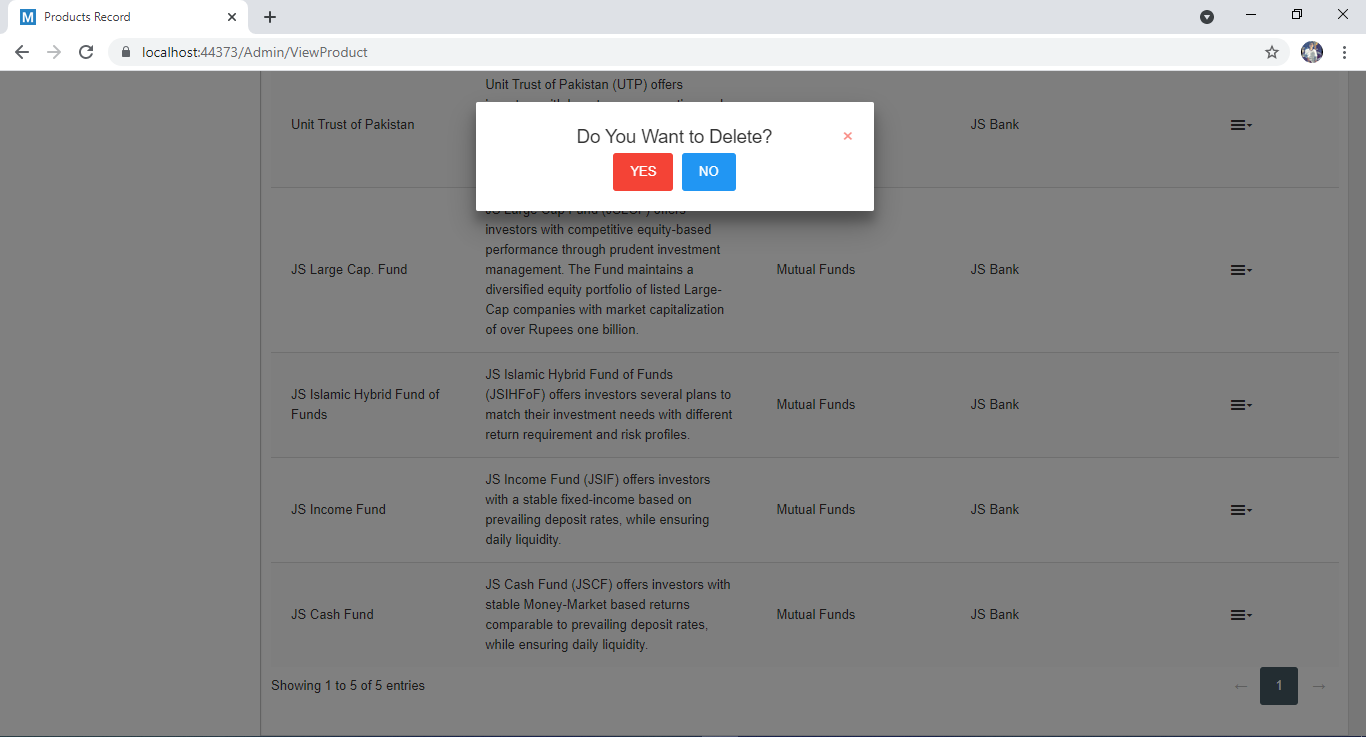
Task: Open the Chrome profile avatar
Action: click(1312, 52)
